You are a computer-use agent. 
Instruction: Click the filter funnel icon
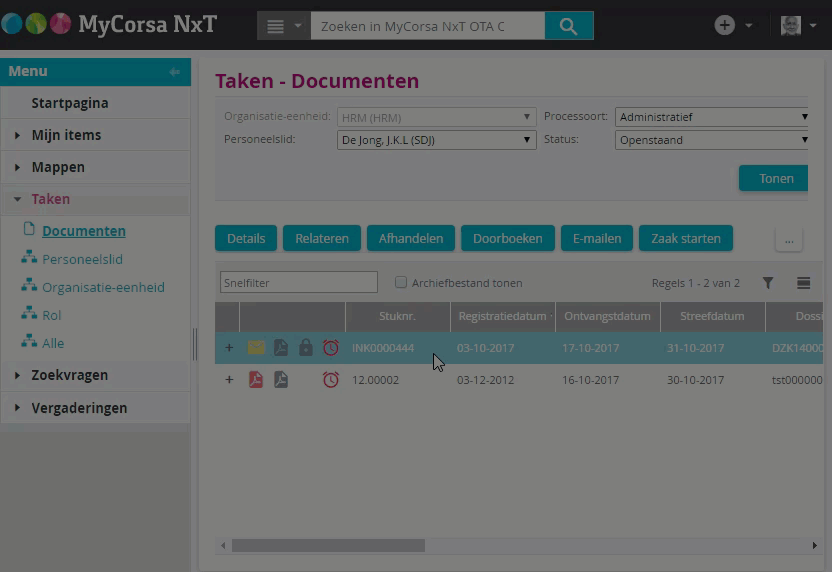768,283
